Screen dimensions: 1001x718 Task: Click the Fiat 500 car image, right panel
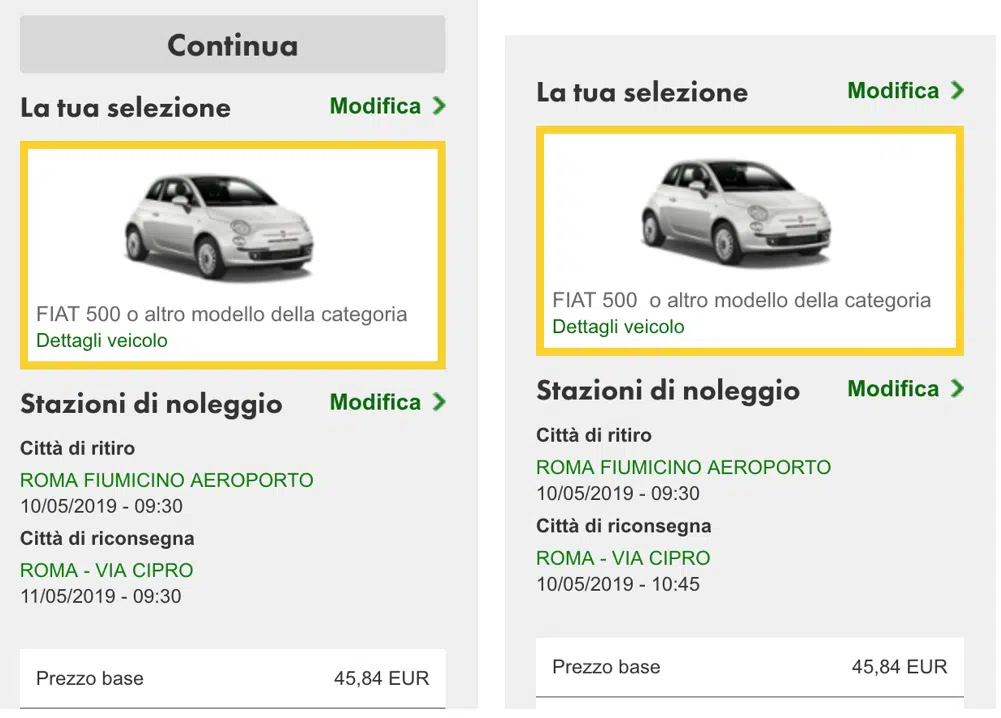coord(736,212)
